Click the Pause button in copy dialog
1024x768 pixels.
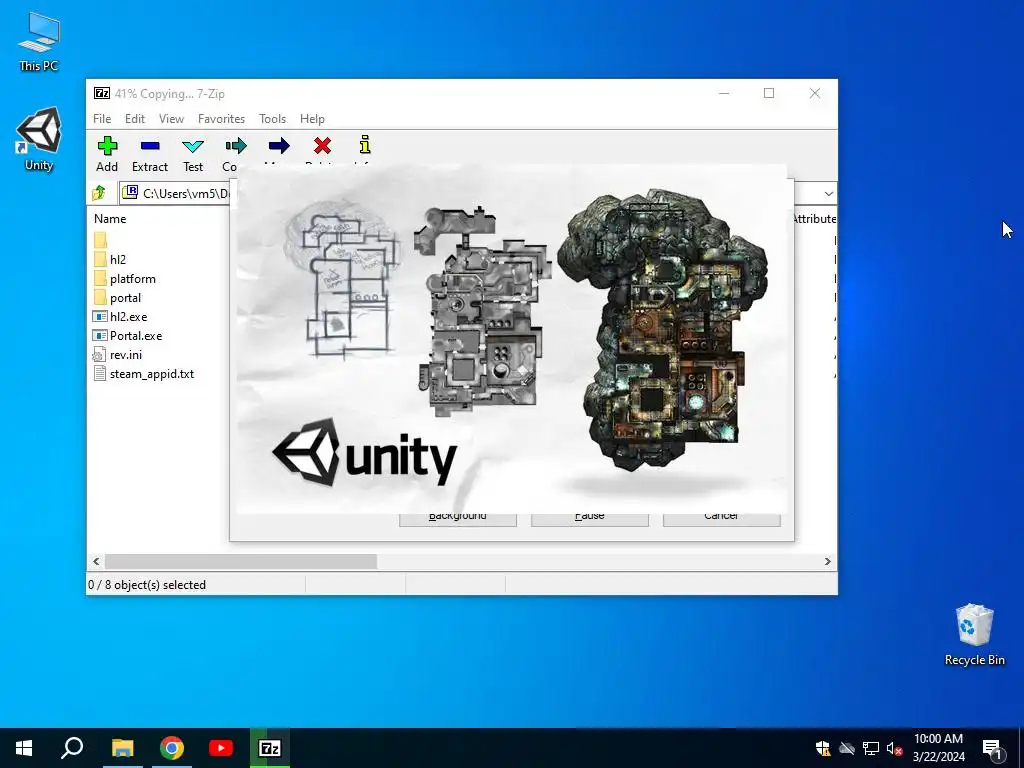(x=590, y=519)
